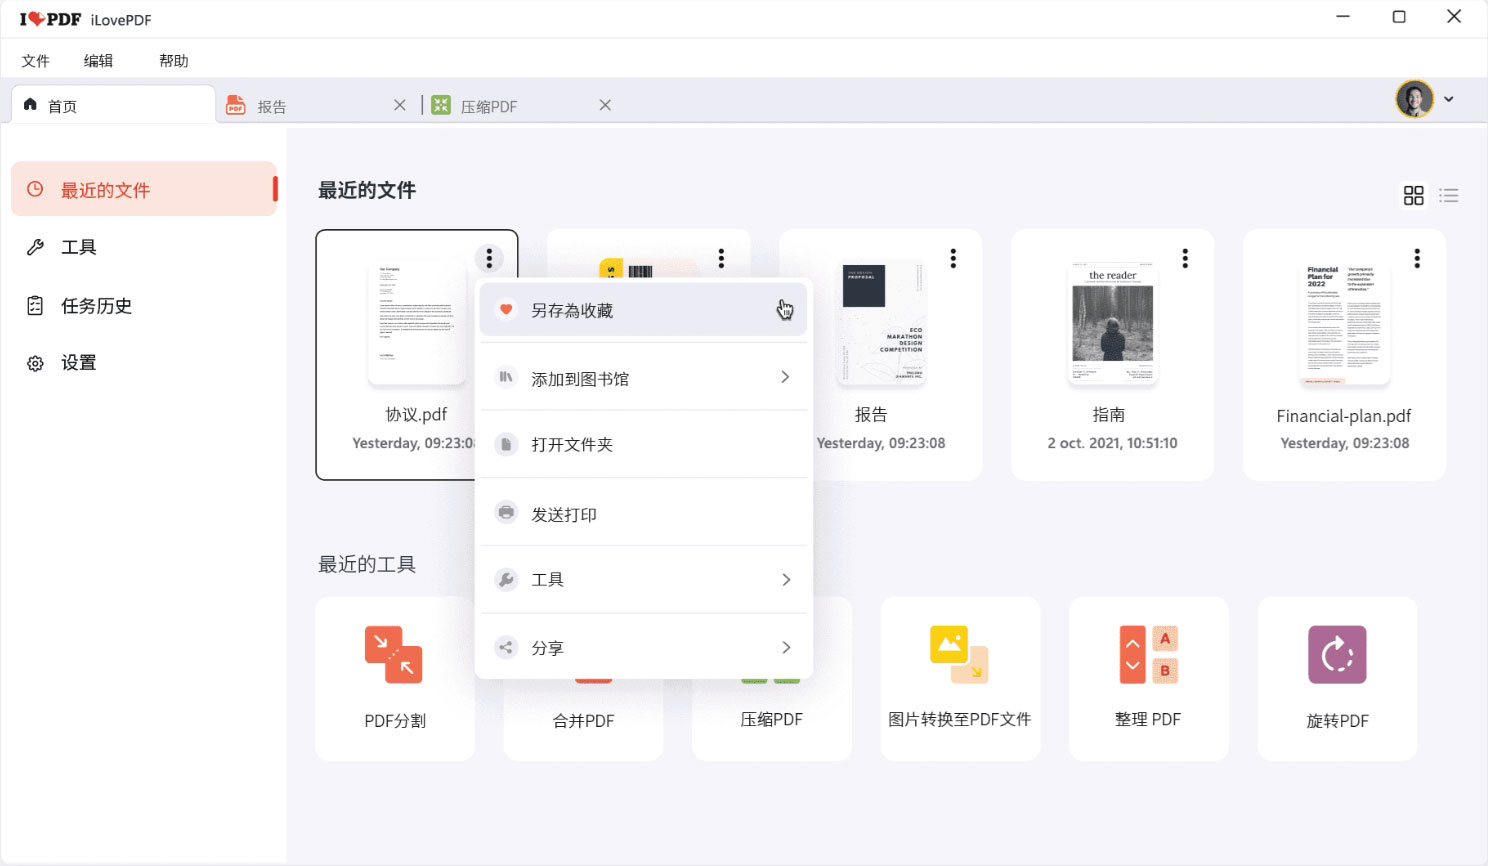Choose 另存為收藏 from the context menu

click(x=572, y=311)
